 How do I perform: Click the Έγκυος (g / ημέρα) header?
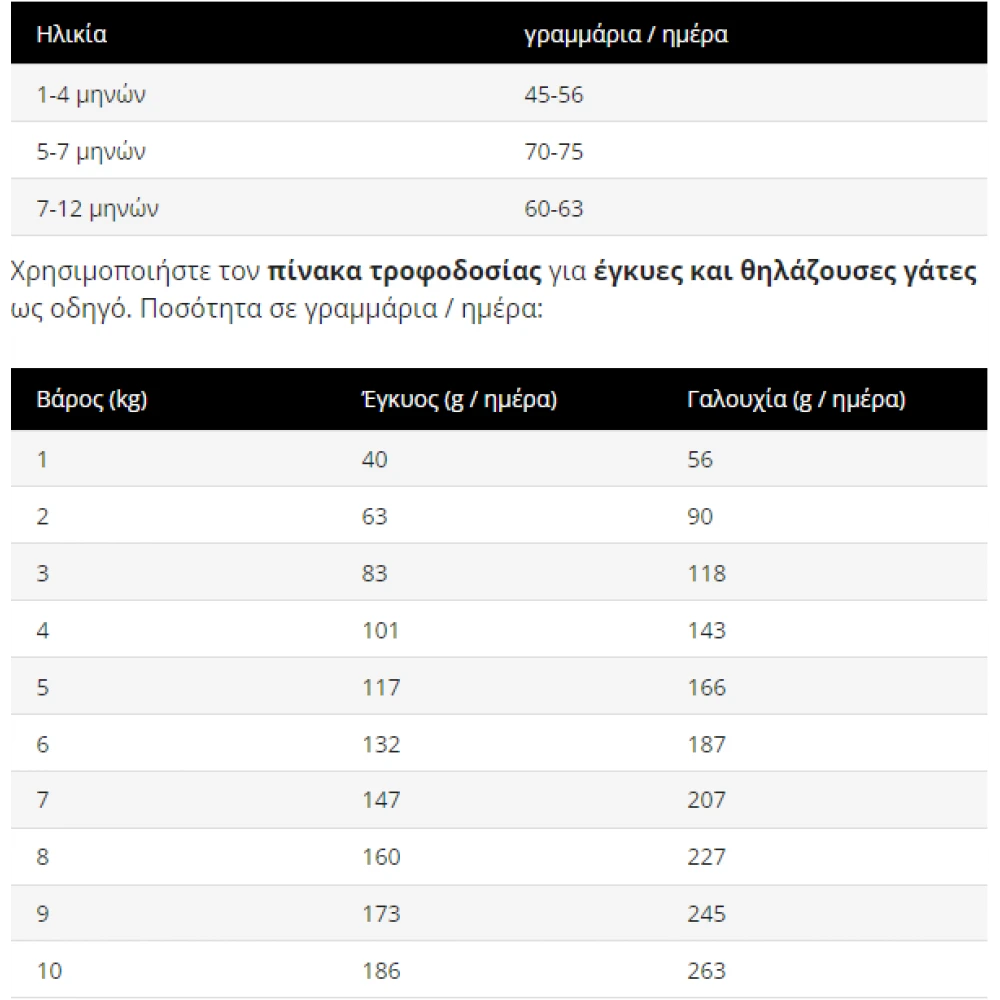pyautogui.click(x=459, y=400)
